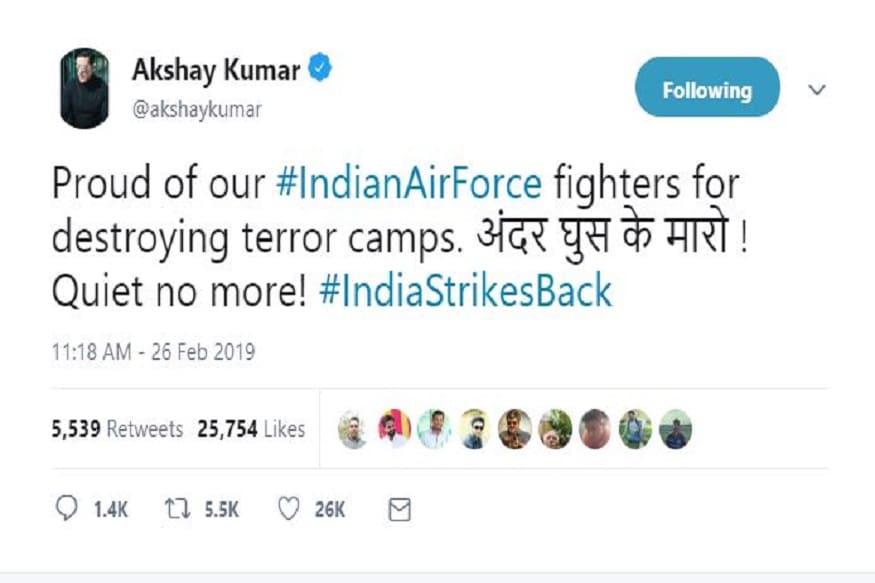The image size is (875, 583).
Task: Open the 11:18 AM - 26 Feb 2019 timestamp
Action: click(153, 352)
